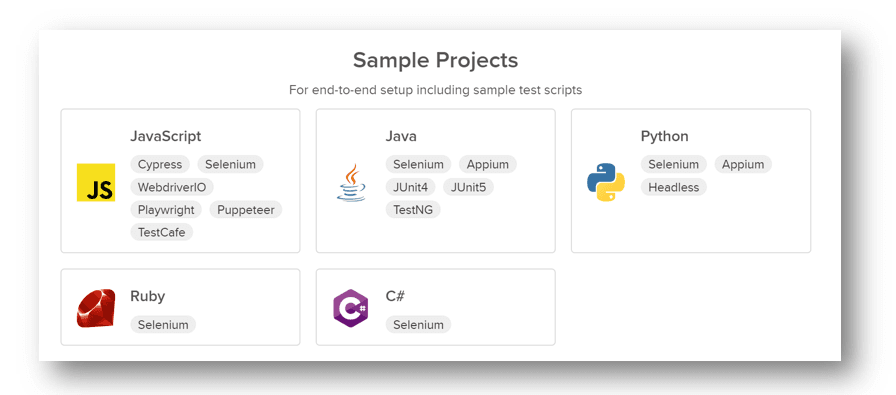Open Selenium tag under Ruby

click(x=163, y=325)
